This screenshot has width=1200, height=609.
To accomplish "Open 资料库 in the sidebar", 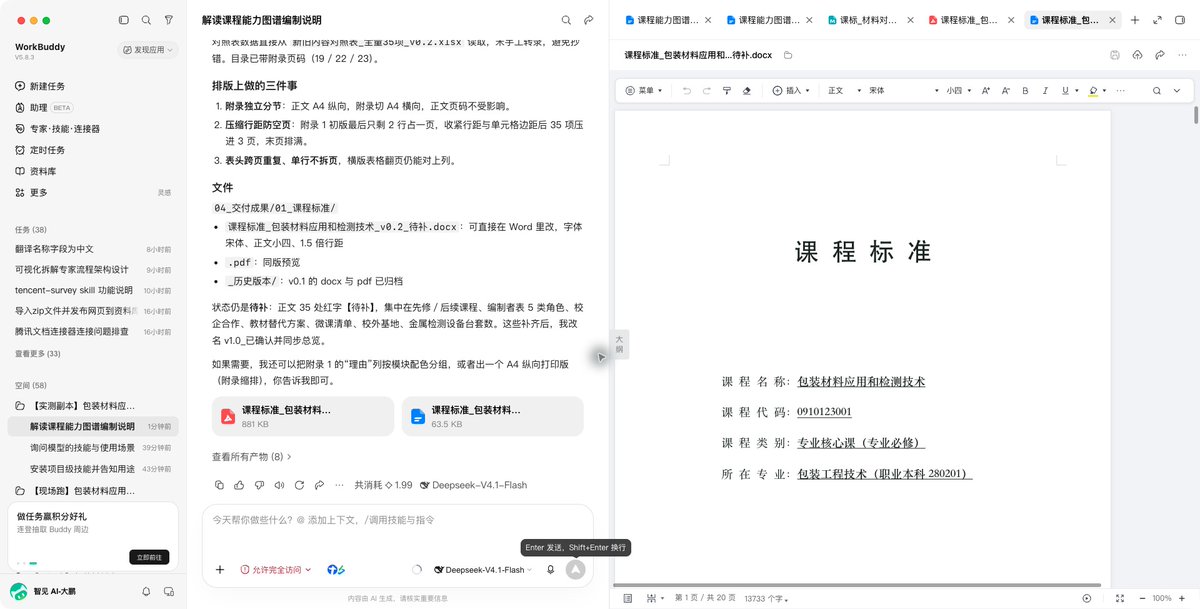I will [36, 171].
